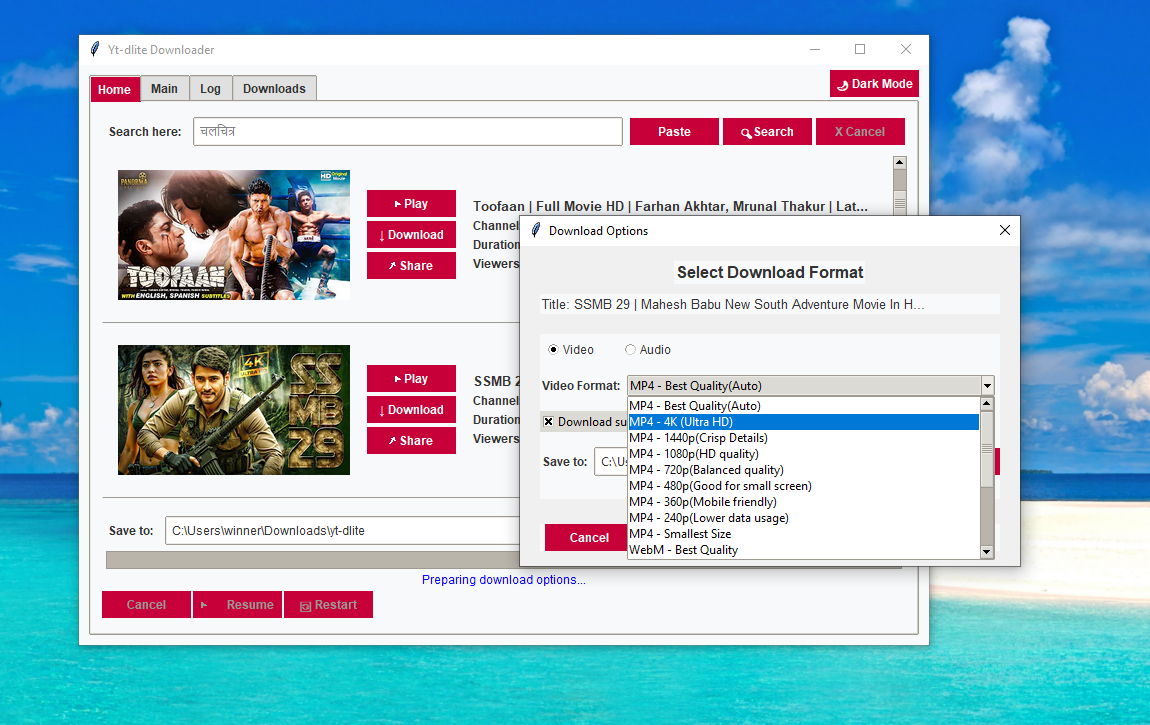Play the Toofaan movie video

[411, 204]
